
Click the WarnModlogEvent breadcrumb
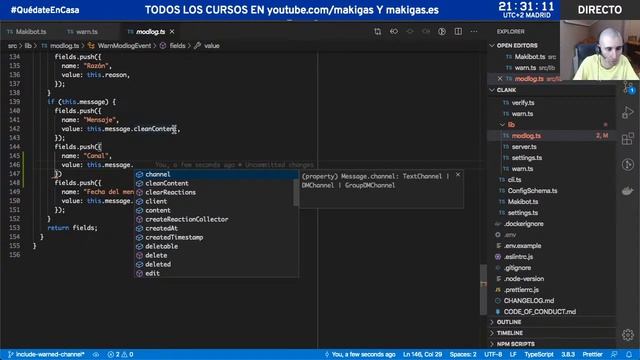[x=124, y=46]
